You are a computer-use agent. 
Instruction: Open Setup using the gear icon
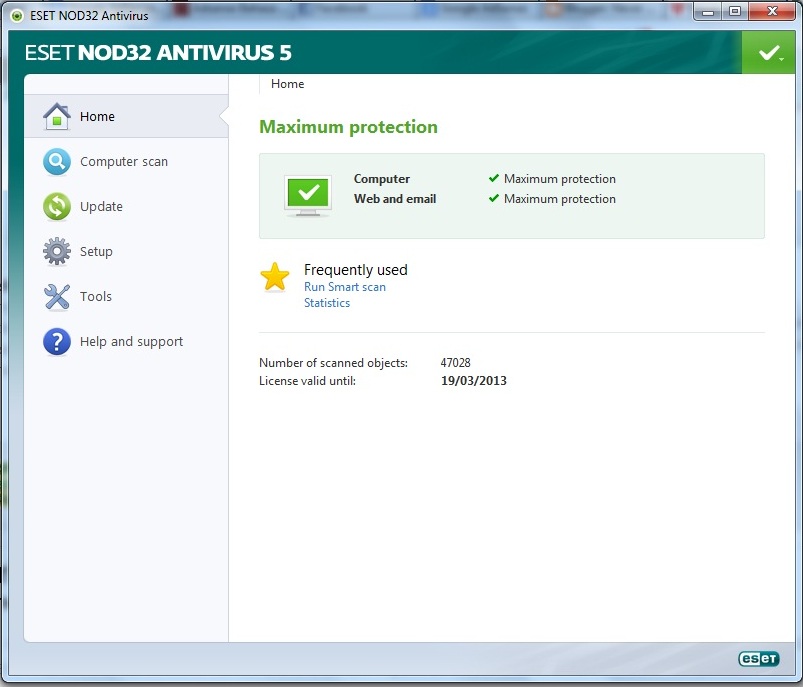tap(55, 251)
